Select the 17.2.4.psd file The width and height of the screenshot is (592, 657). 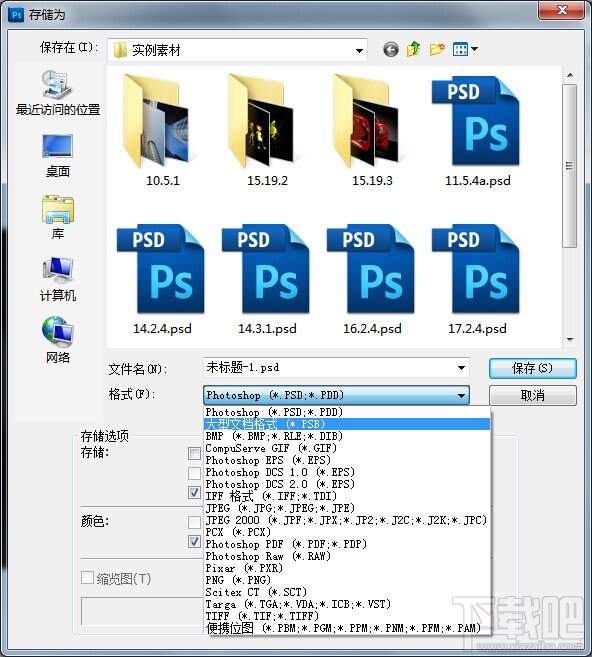point(478,279)
